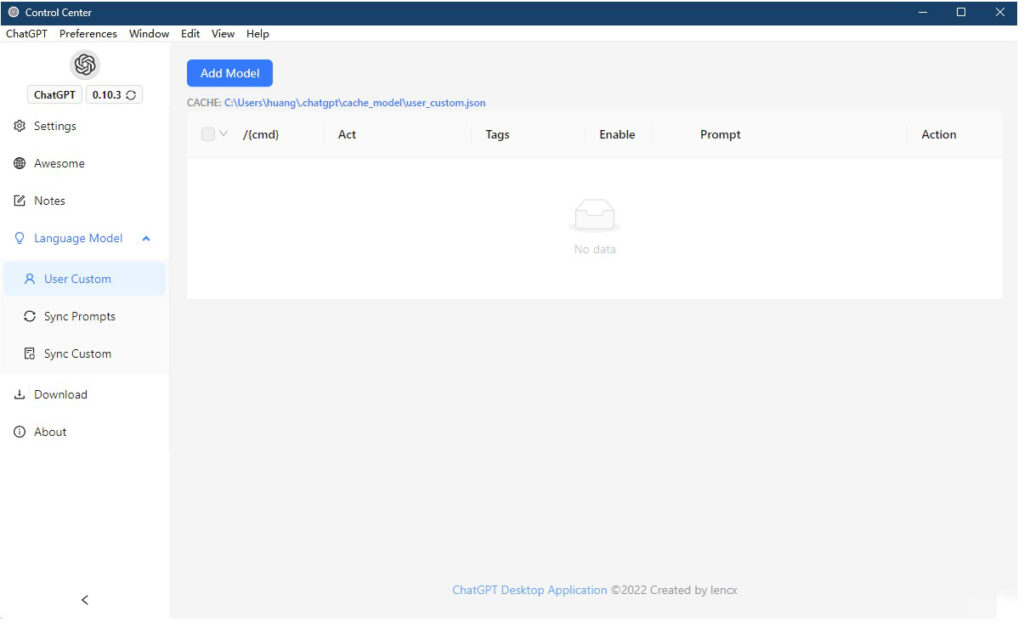The height and width of the screenshot is (628, 1024).
Task: Tick the select-all checkbox in table header
Action: point(208,134)
